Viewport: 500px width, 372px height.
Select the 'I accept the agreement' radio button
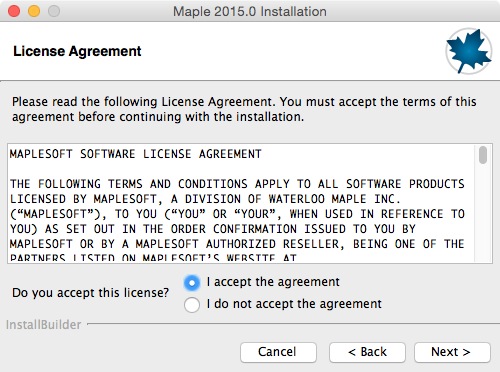pos(192,283)
